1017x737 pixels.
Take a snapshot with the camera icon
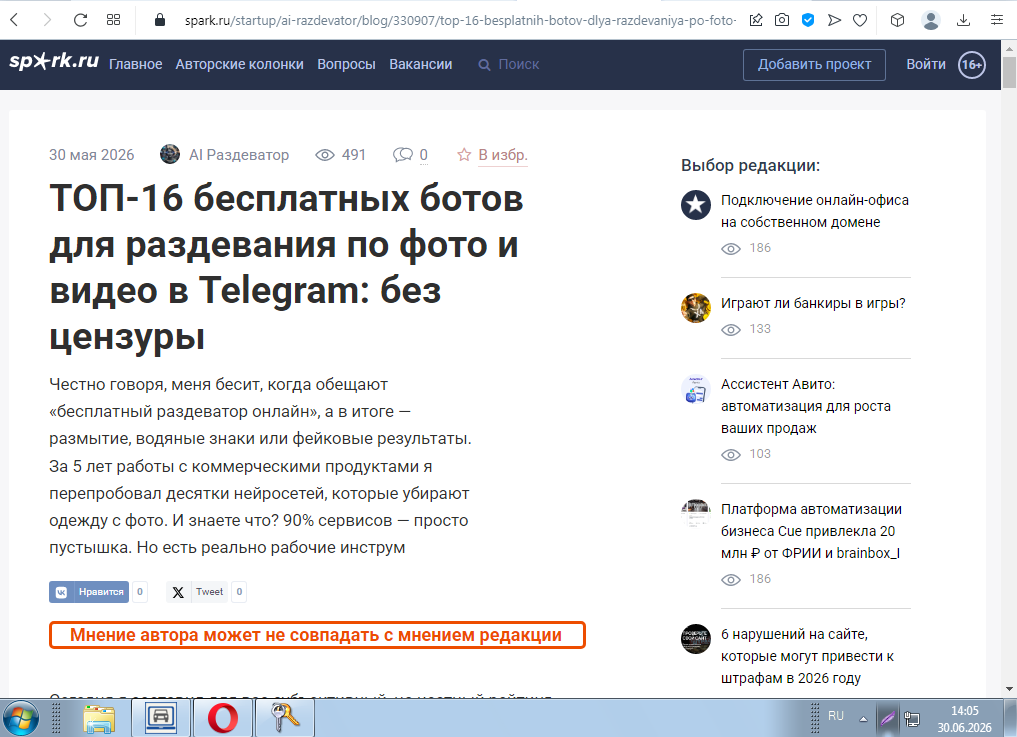tap(782, 20)
